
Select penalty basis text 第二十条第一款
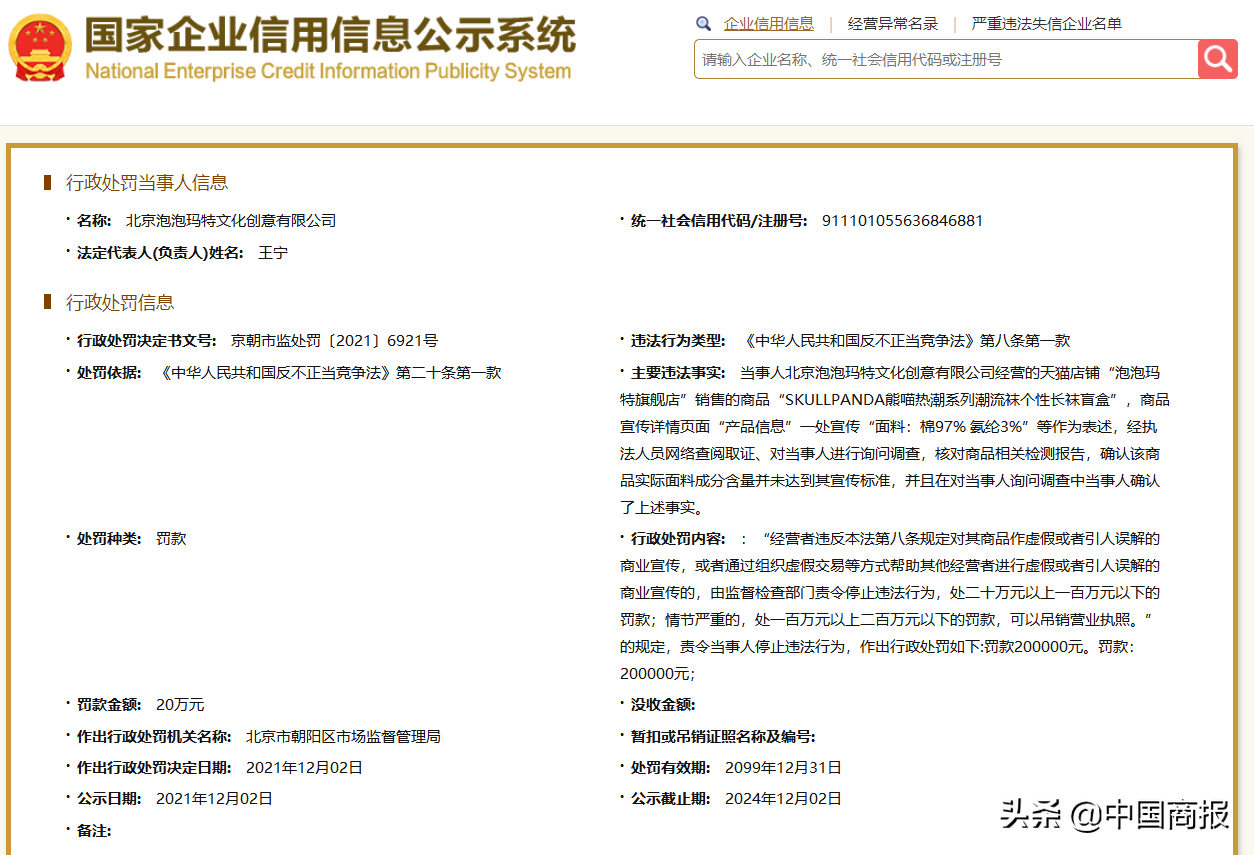coord(449,373)
